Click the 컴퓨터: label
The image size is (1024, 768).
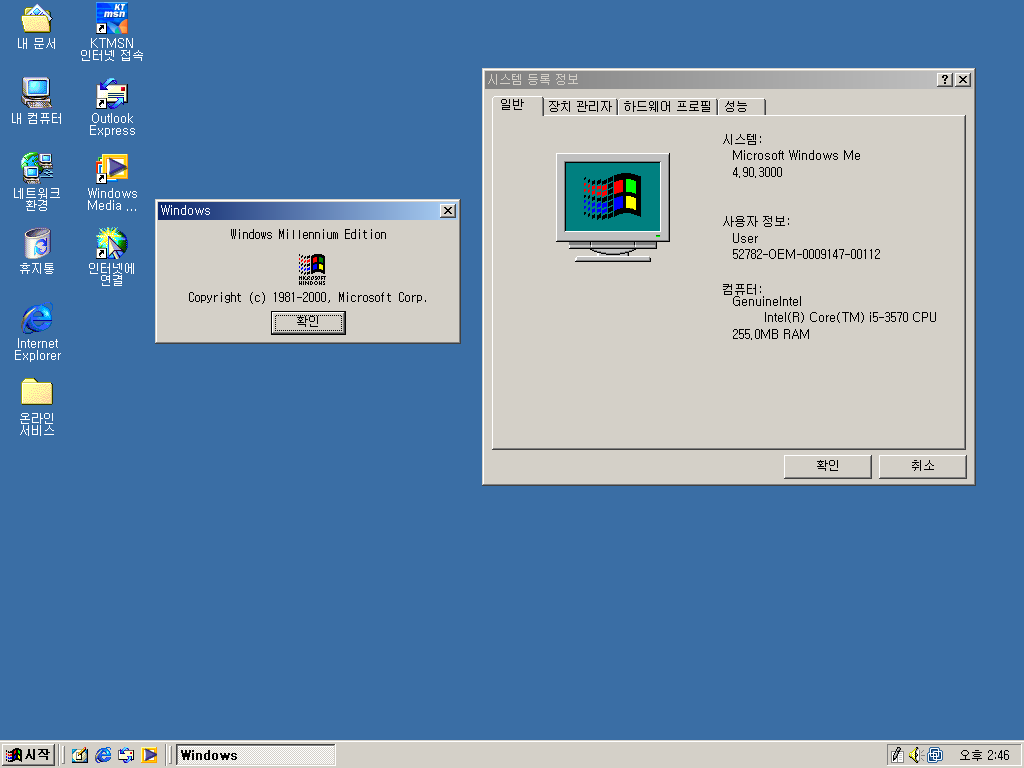[x=742, y=289]
